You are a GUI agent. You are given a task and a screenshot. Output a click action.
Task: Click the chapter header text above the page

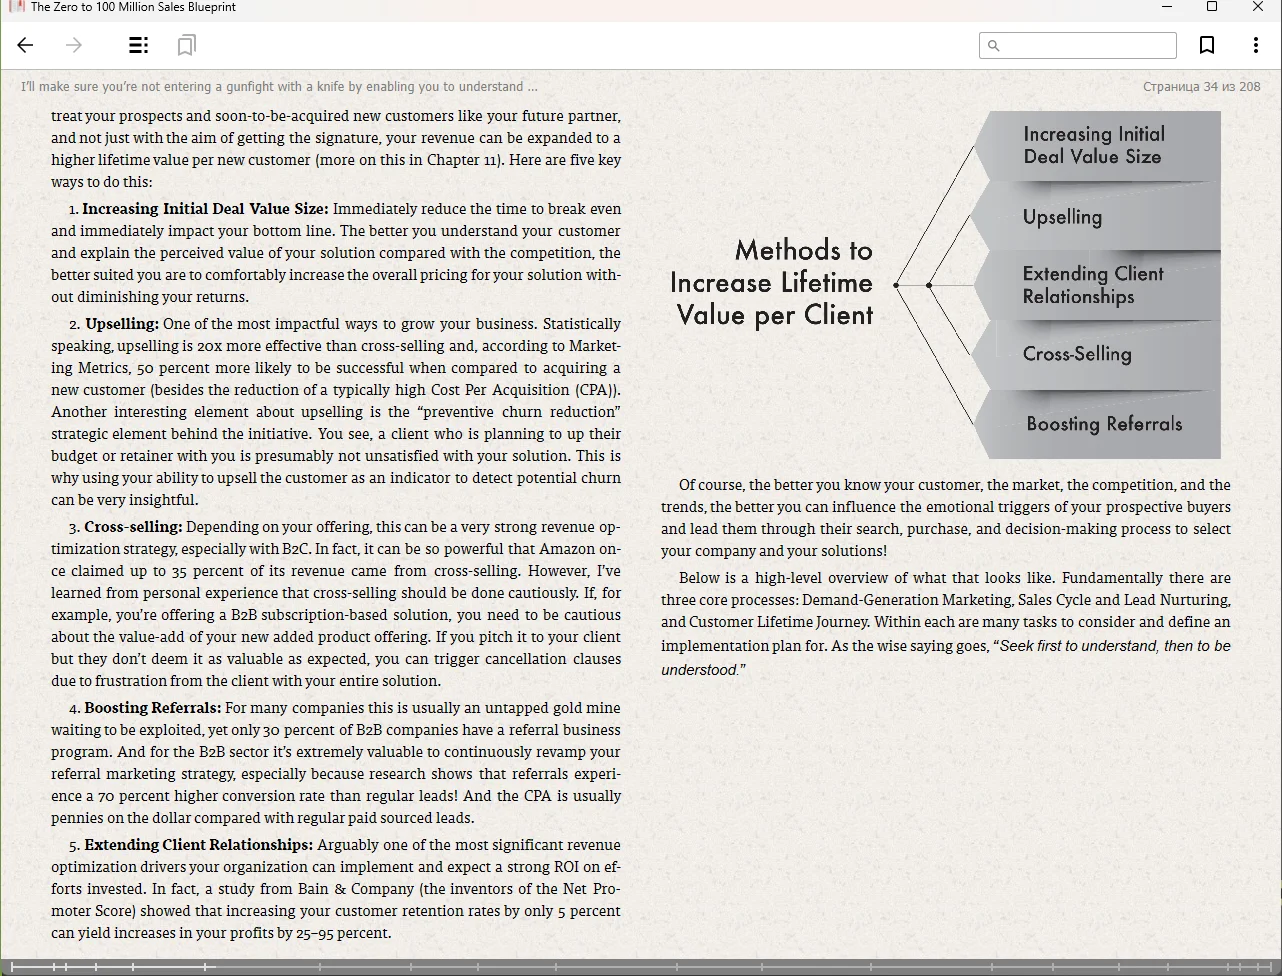[279, 87]
